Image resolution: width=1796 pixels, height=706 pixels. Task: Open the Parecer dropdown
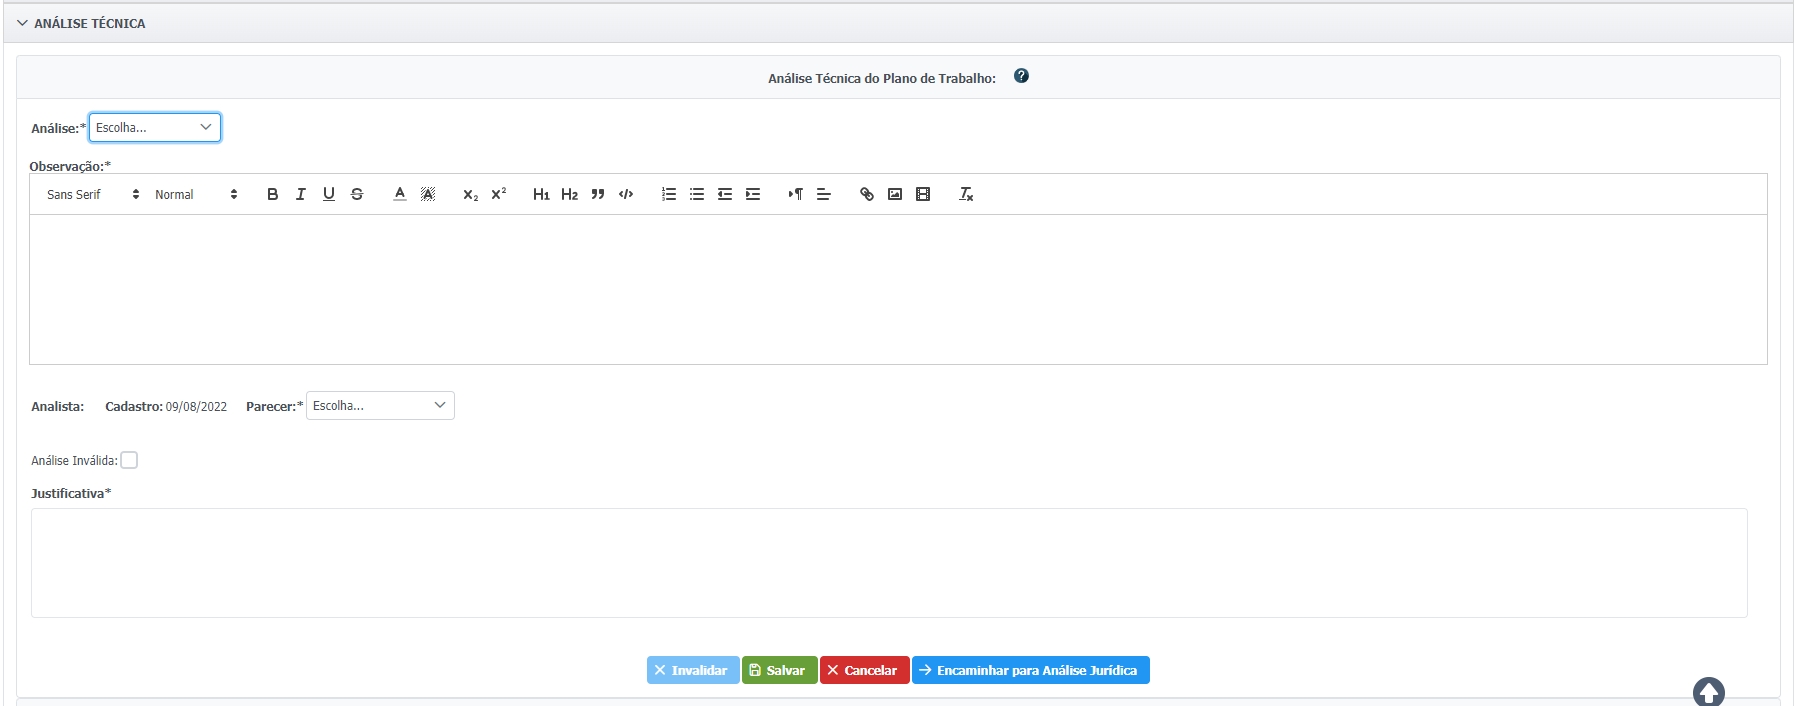point(380,406)
